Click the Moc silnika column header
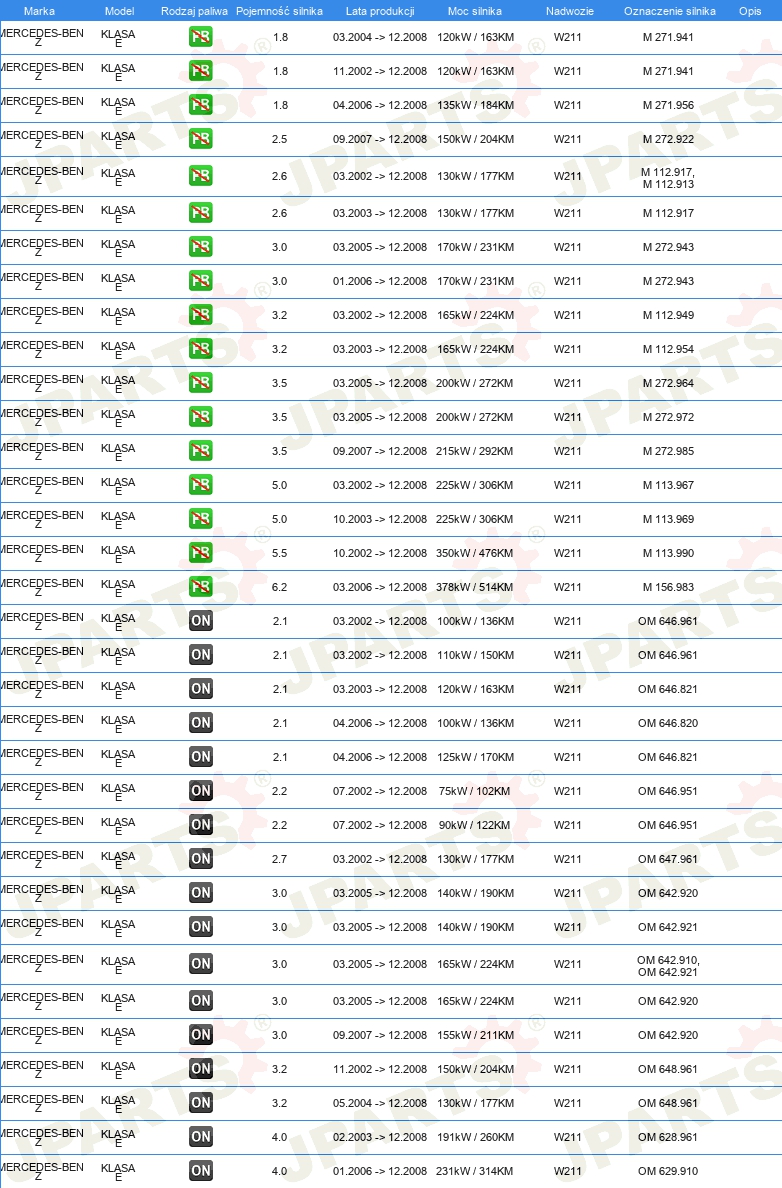782x1188 pixels. click(x=475, y=11)
